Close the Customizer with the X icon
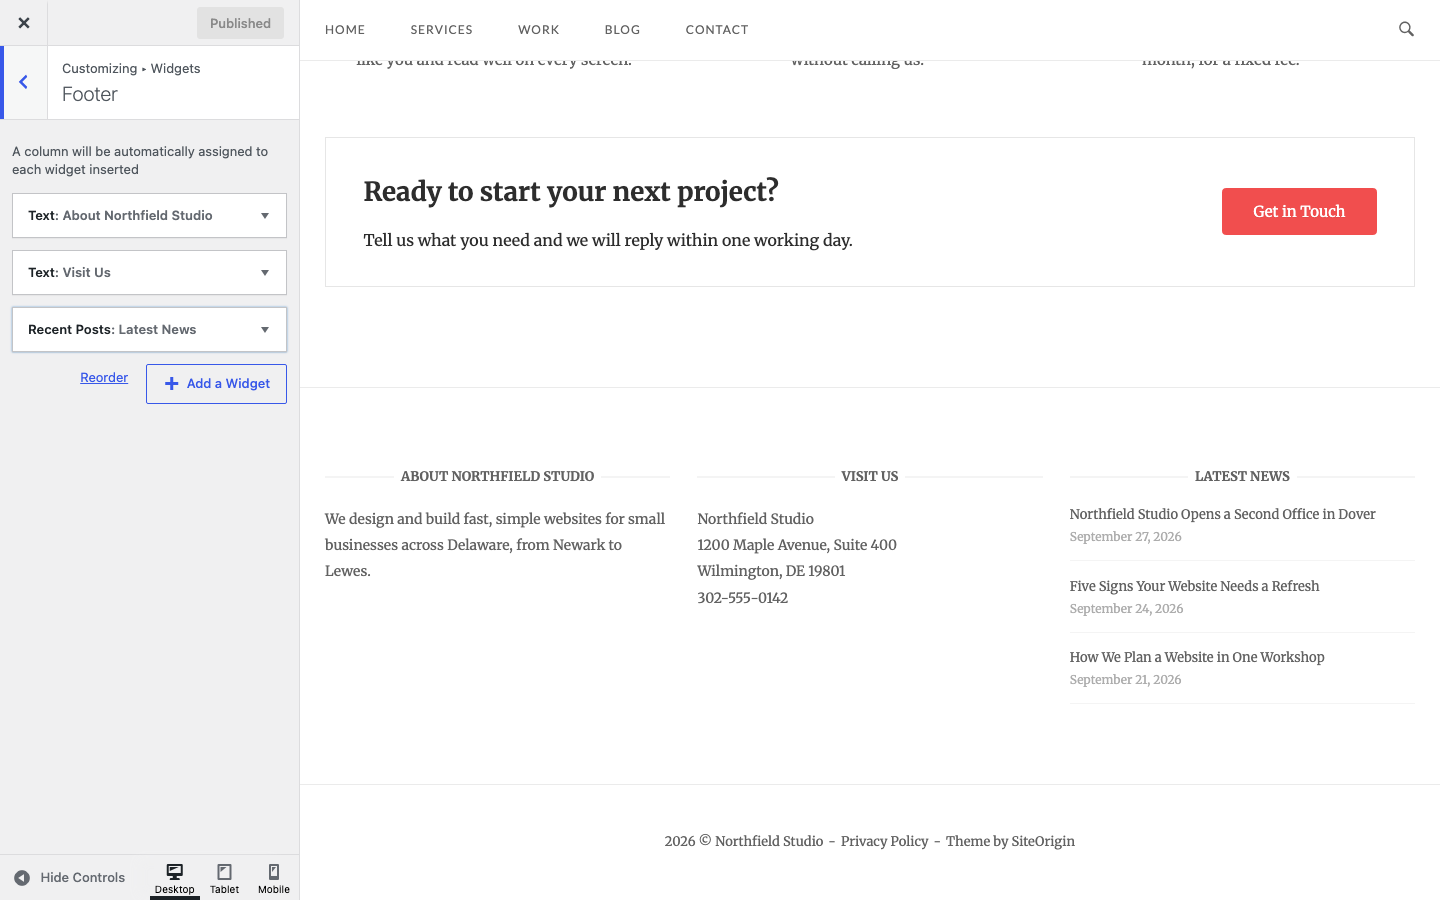Screen dimensions: 1440x900 click(24, 23)
